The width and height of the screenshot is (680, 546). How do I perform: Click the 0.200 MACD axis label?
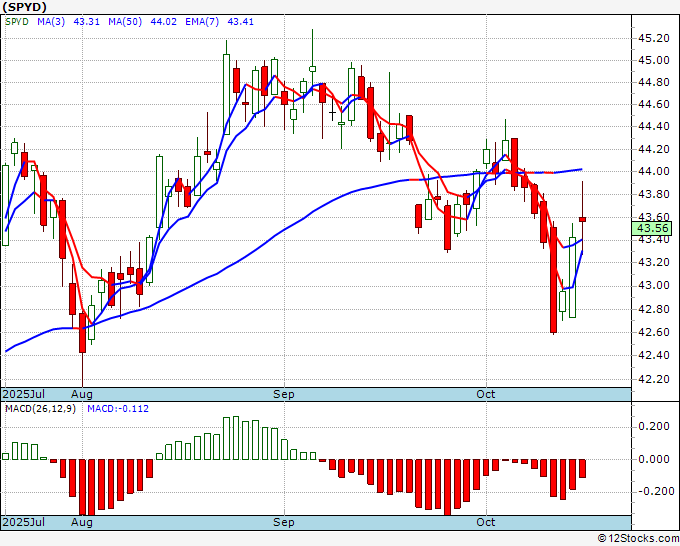pos(654,426)
